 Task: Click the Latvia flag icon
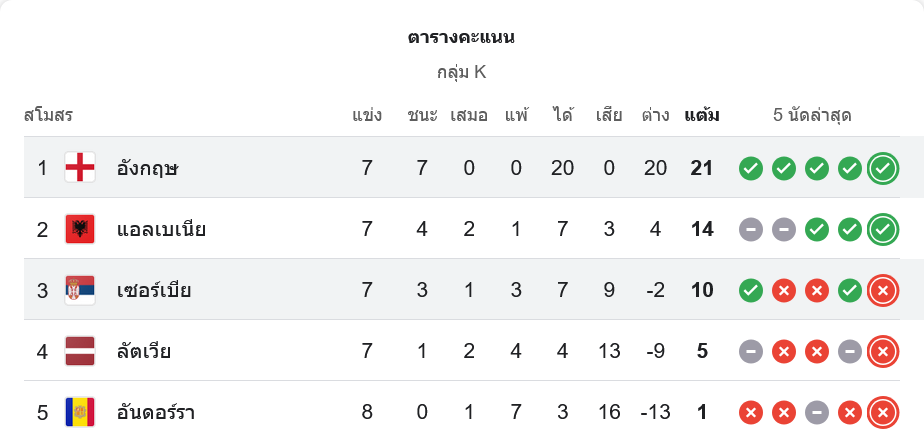pos(80,351)
